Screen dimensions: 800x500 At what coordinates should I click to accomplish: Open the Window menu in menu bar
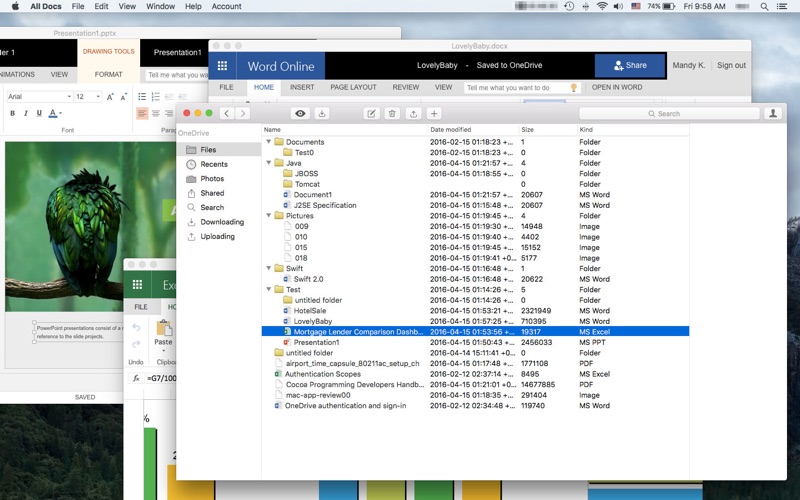160,6
